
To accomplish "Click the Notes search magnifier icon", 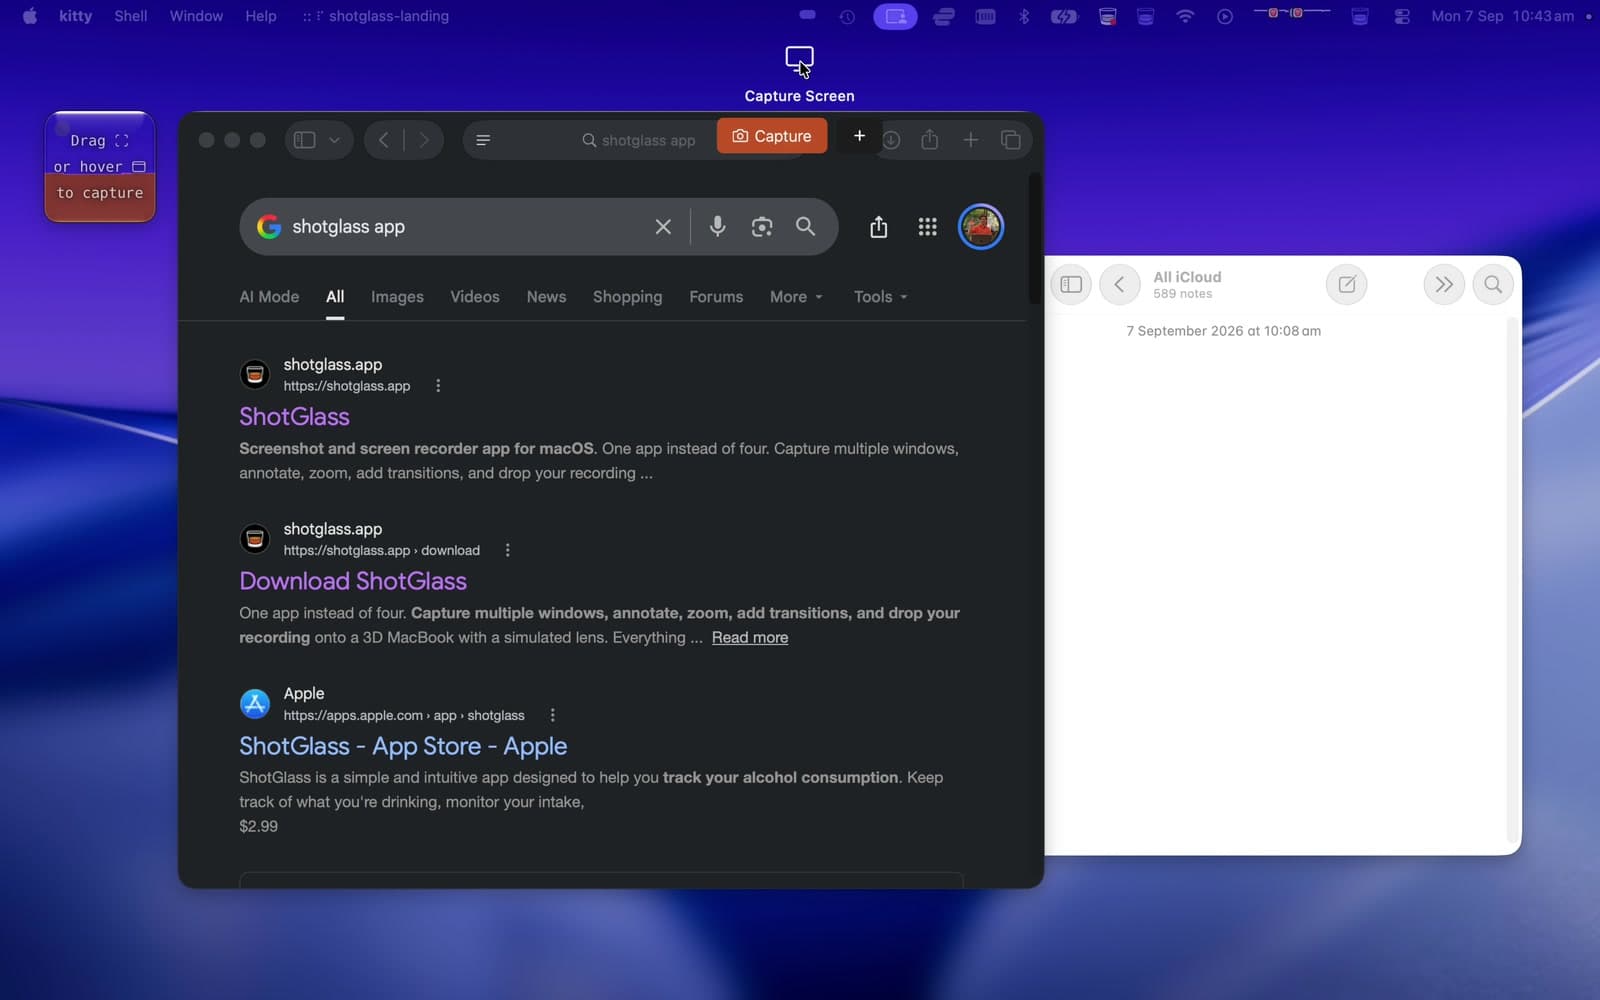I will (1493, 285).
